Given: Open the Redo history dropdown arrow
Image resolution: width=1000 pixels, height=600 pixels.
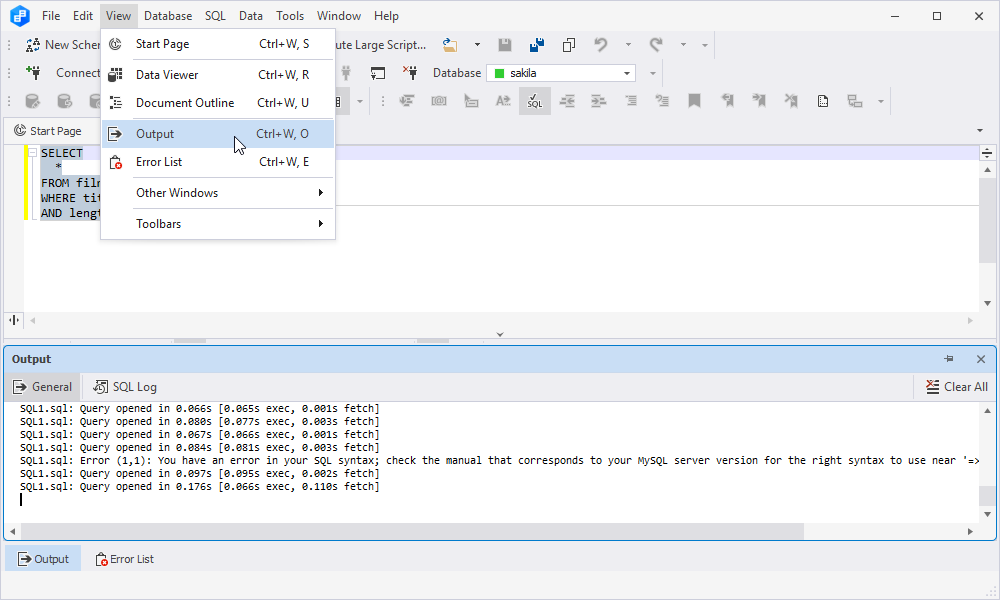Looking at the screenshot, I should click(x=683, y=45).
